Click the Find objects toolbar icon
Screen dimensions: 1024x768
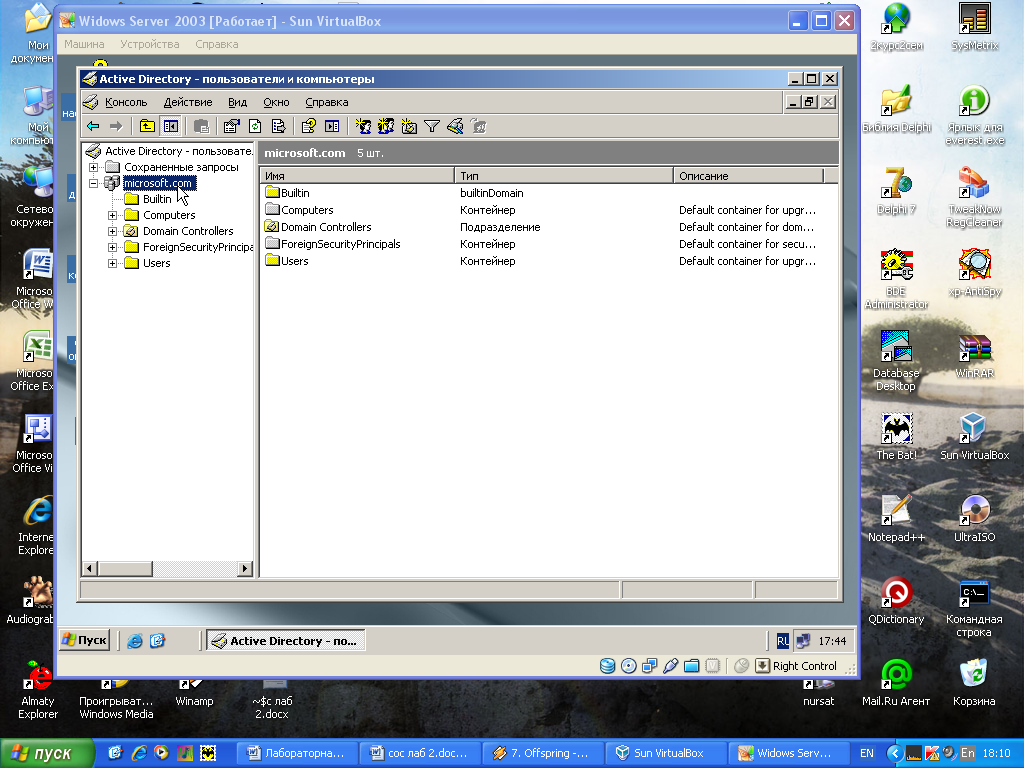pos(455,127)
